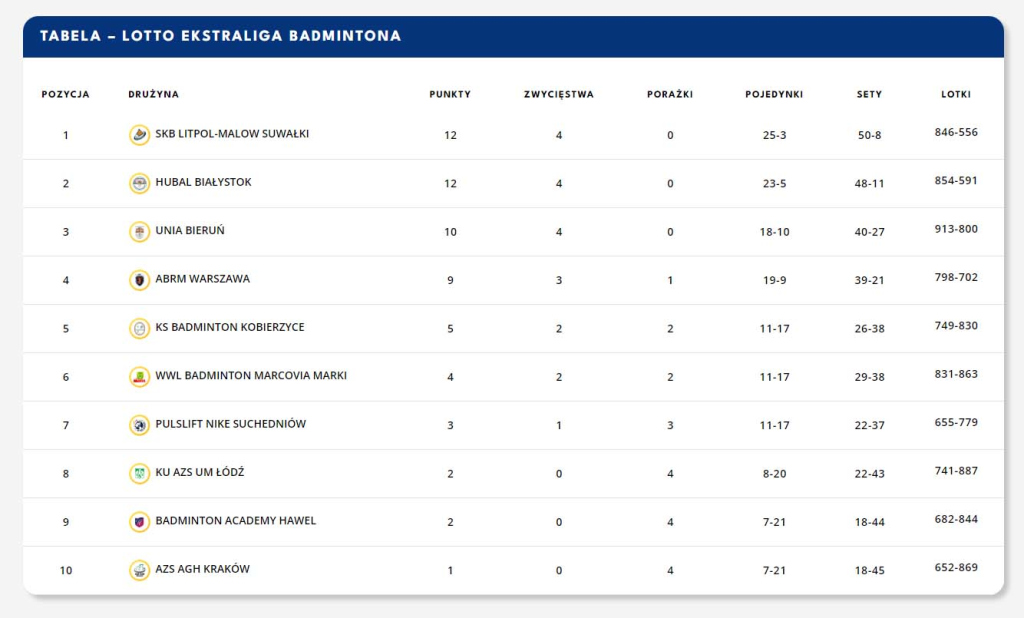Click the Zwycięstwa column header
The image size is (1024, 618).
click(x=558, y=95)
